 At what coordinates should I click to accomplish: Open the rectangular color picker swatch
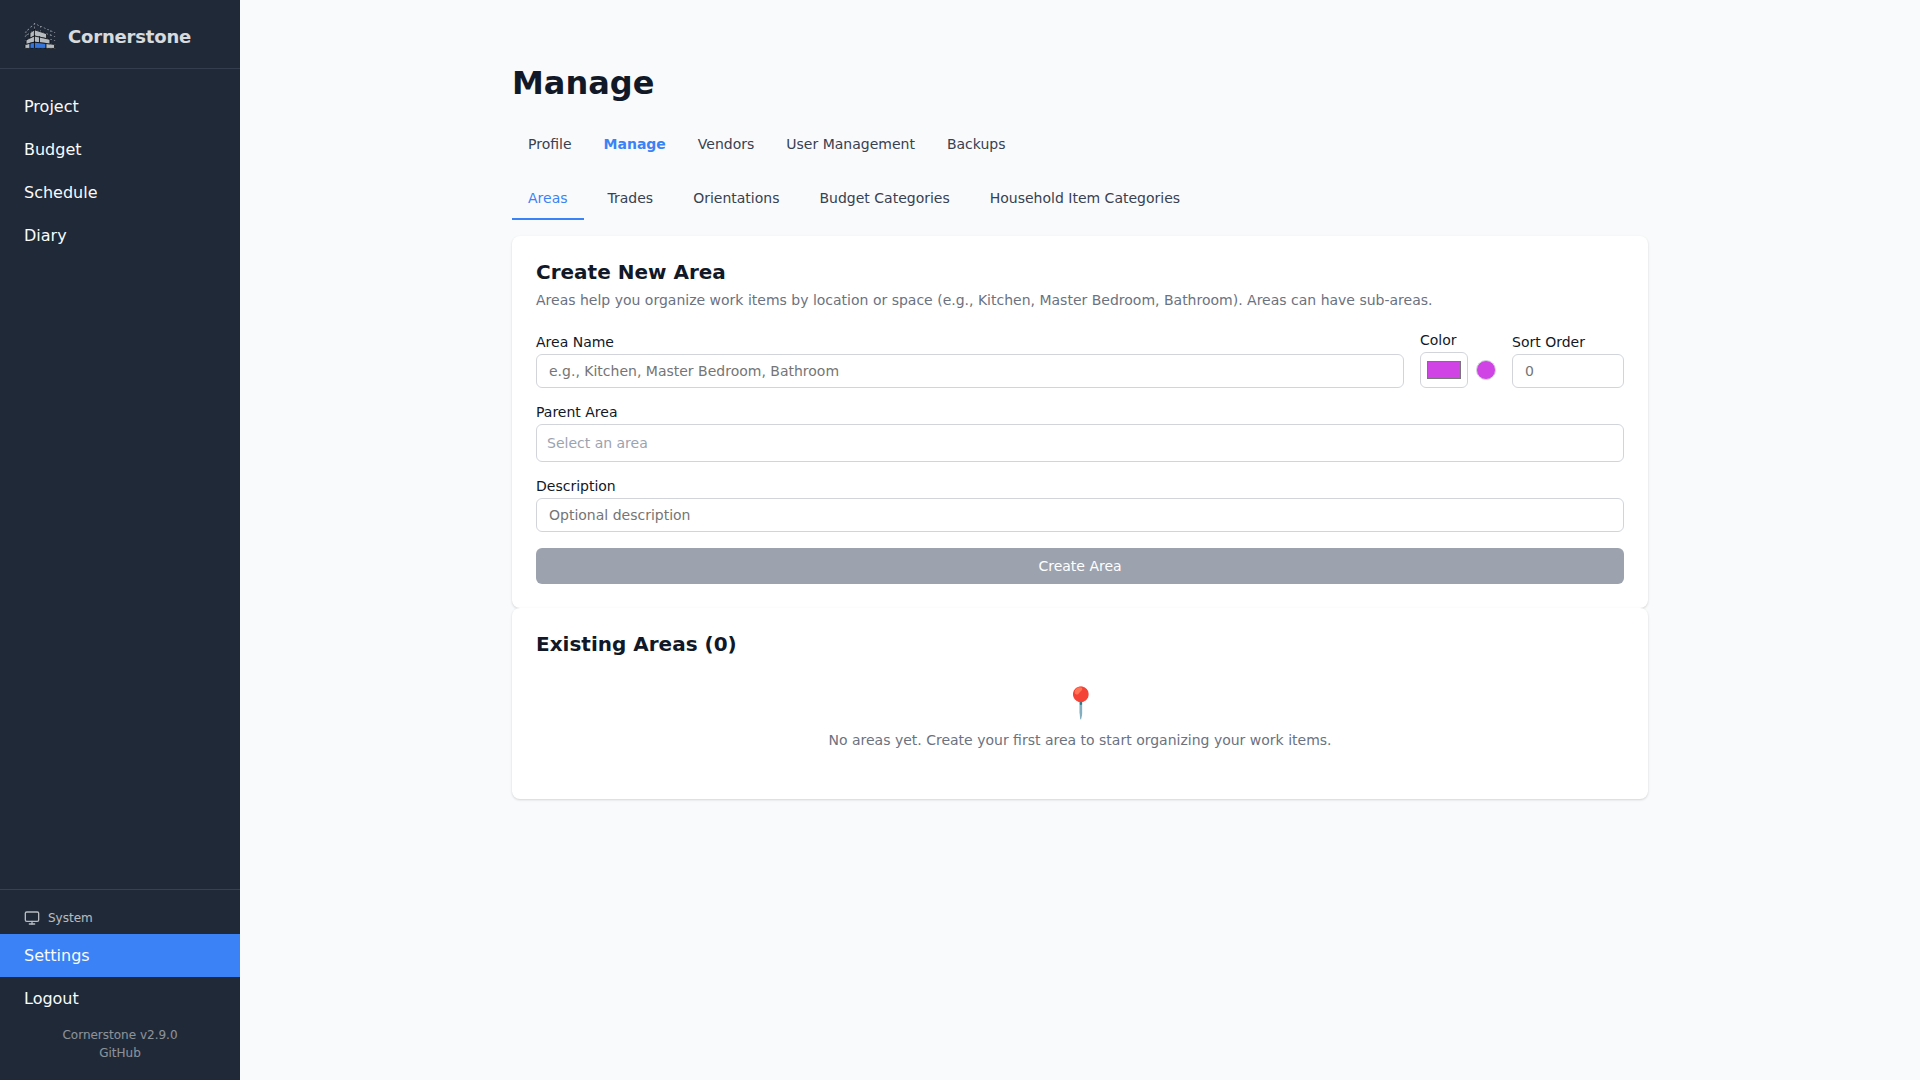click(x=1444, y=370)
